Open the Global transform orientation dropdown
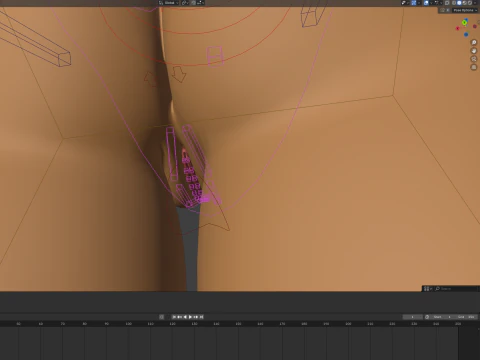Image resolution: width=480 pixels, height=360 pixels. pyautogui.click(x=169, y=3)
